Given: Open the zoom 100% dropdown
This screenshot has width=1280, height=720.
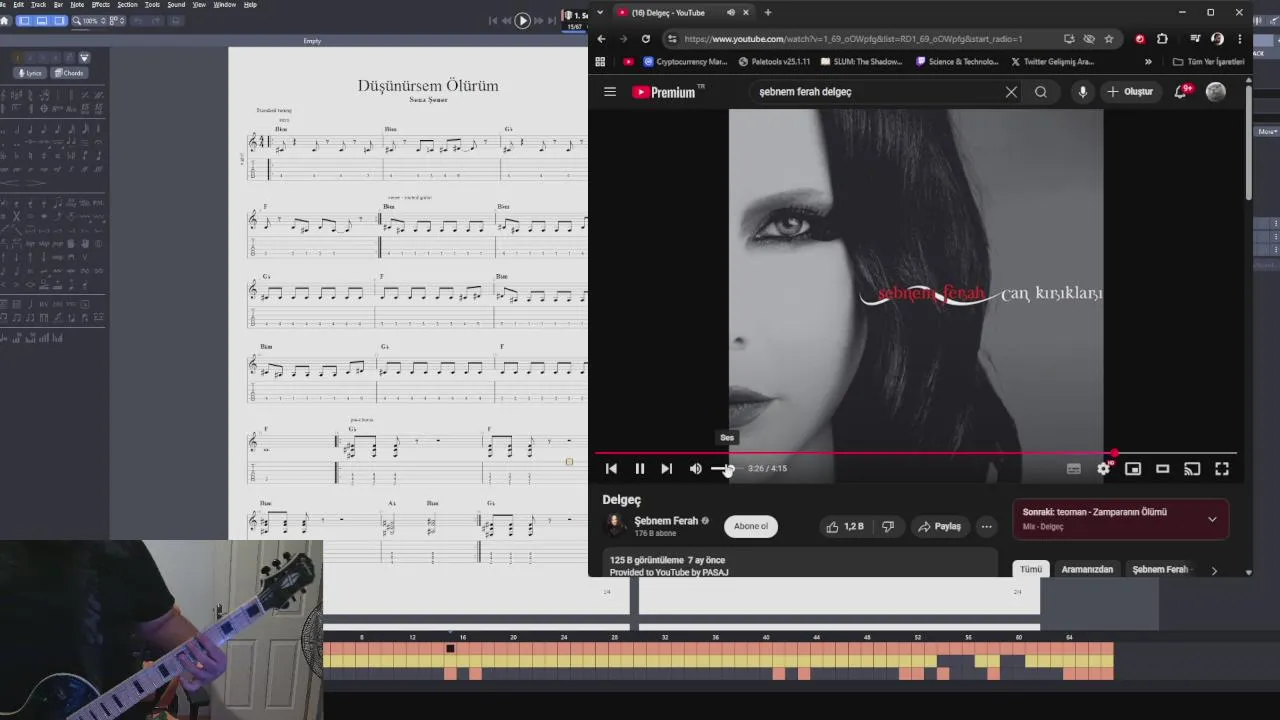Looking at the screenshot, I should [91, 21].
